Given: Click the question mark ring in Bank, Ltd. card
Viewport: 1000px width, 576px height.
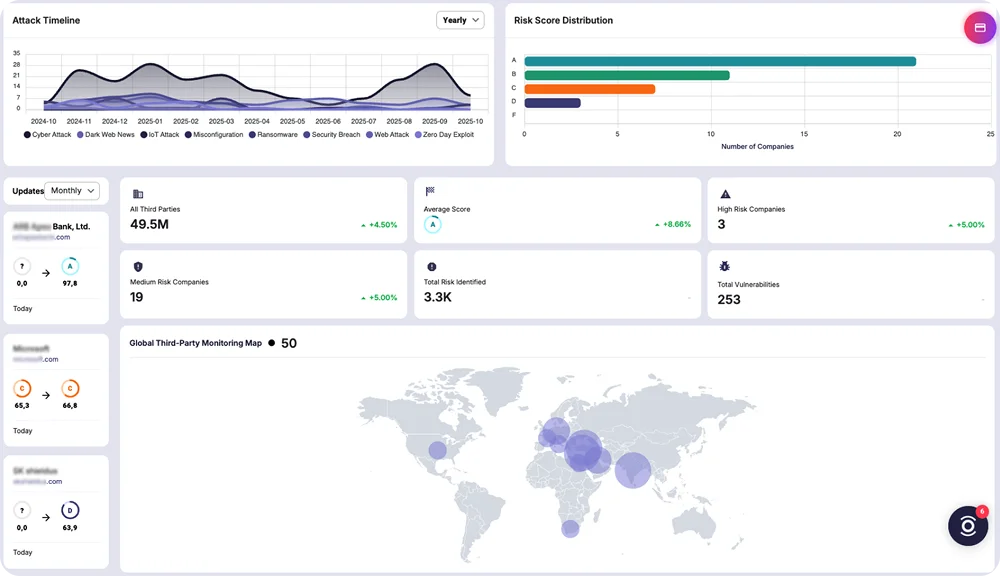Looking at the screenshot, I should click(22, 266).
